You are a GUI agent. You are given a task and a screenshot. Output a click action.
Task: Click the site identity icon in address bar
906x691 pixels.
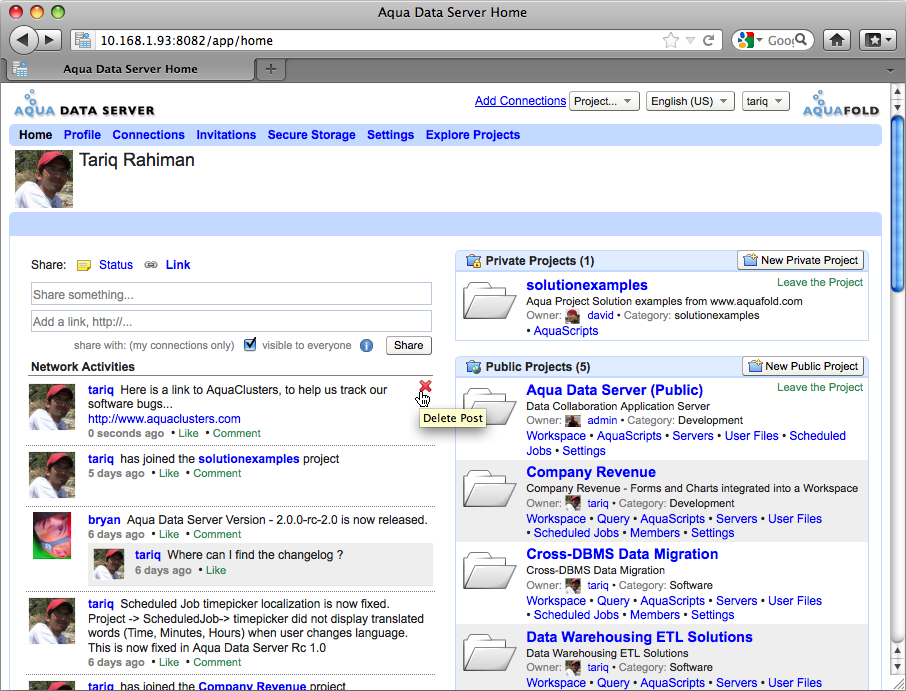83,40
